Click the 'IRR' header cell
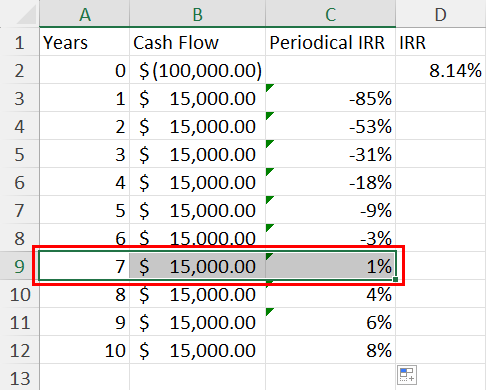The image size is (486, 390). point(441,42)
